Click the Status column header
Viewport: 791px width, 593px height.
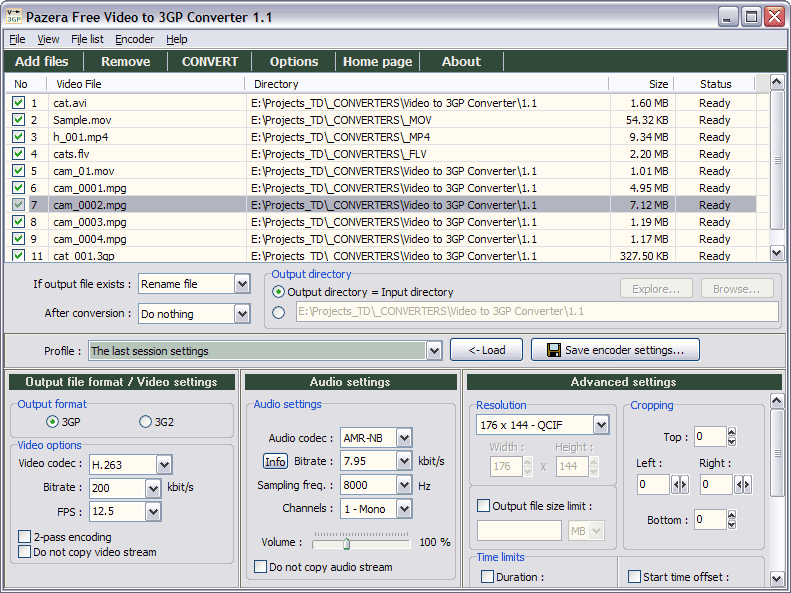click(715, 84)
